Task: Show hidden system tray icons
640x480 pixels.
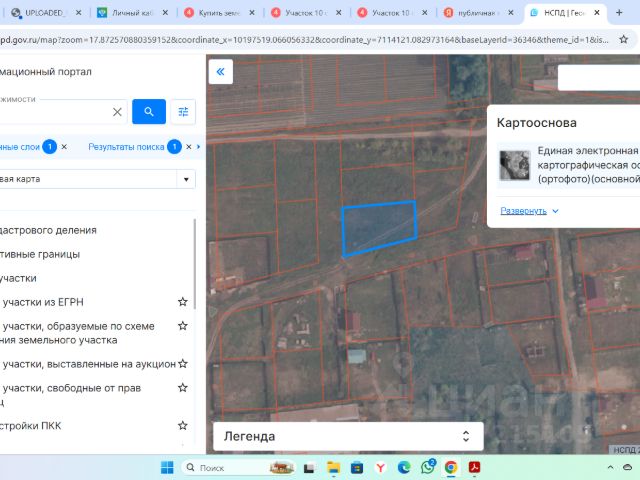Action: tap(610, 467)
